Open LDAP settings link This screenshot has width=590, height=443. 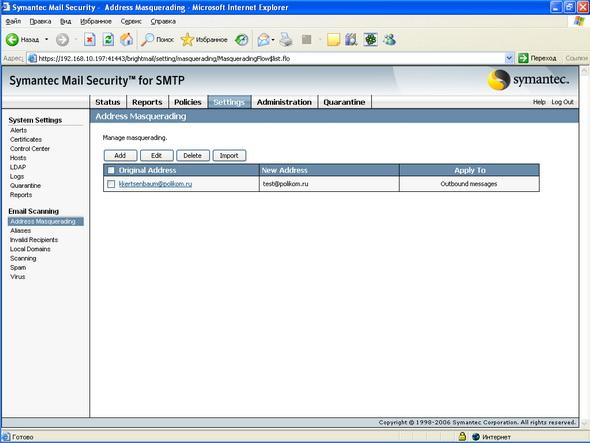click(x=18, y=167)
